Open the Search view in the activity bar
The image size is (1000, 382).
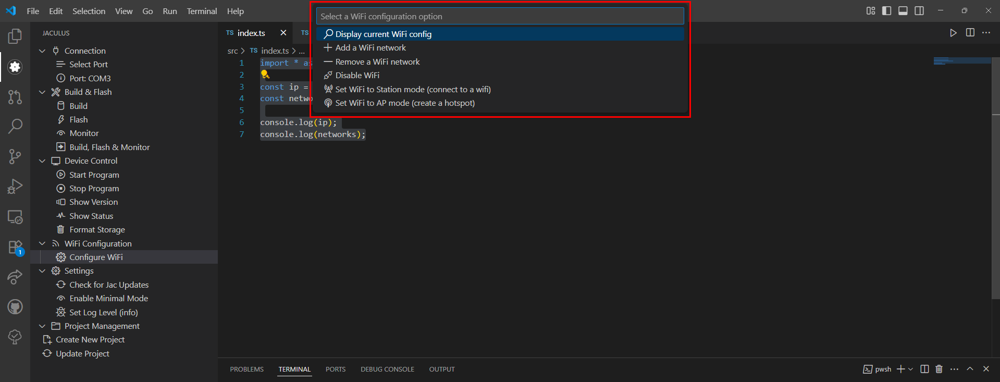click(15, 126)
